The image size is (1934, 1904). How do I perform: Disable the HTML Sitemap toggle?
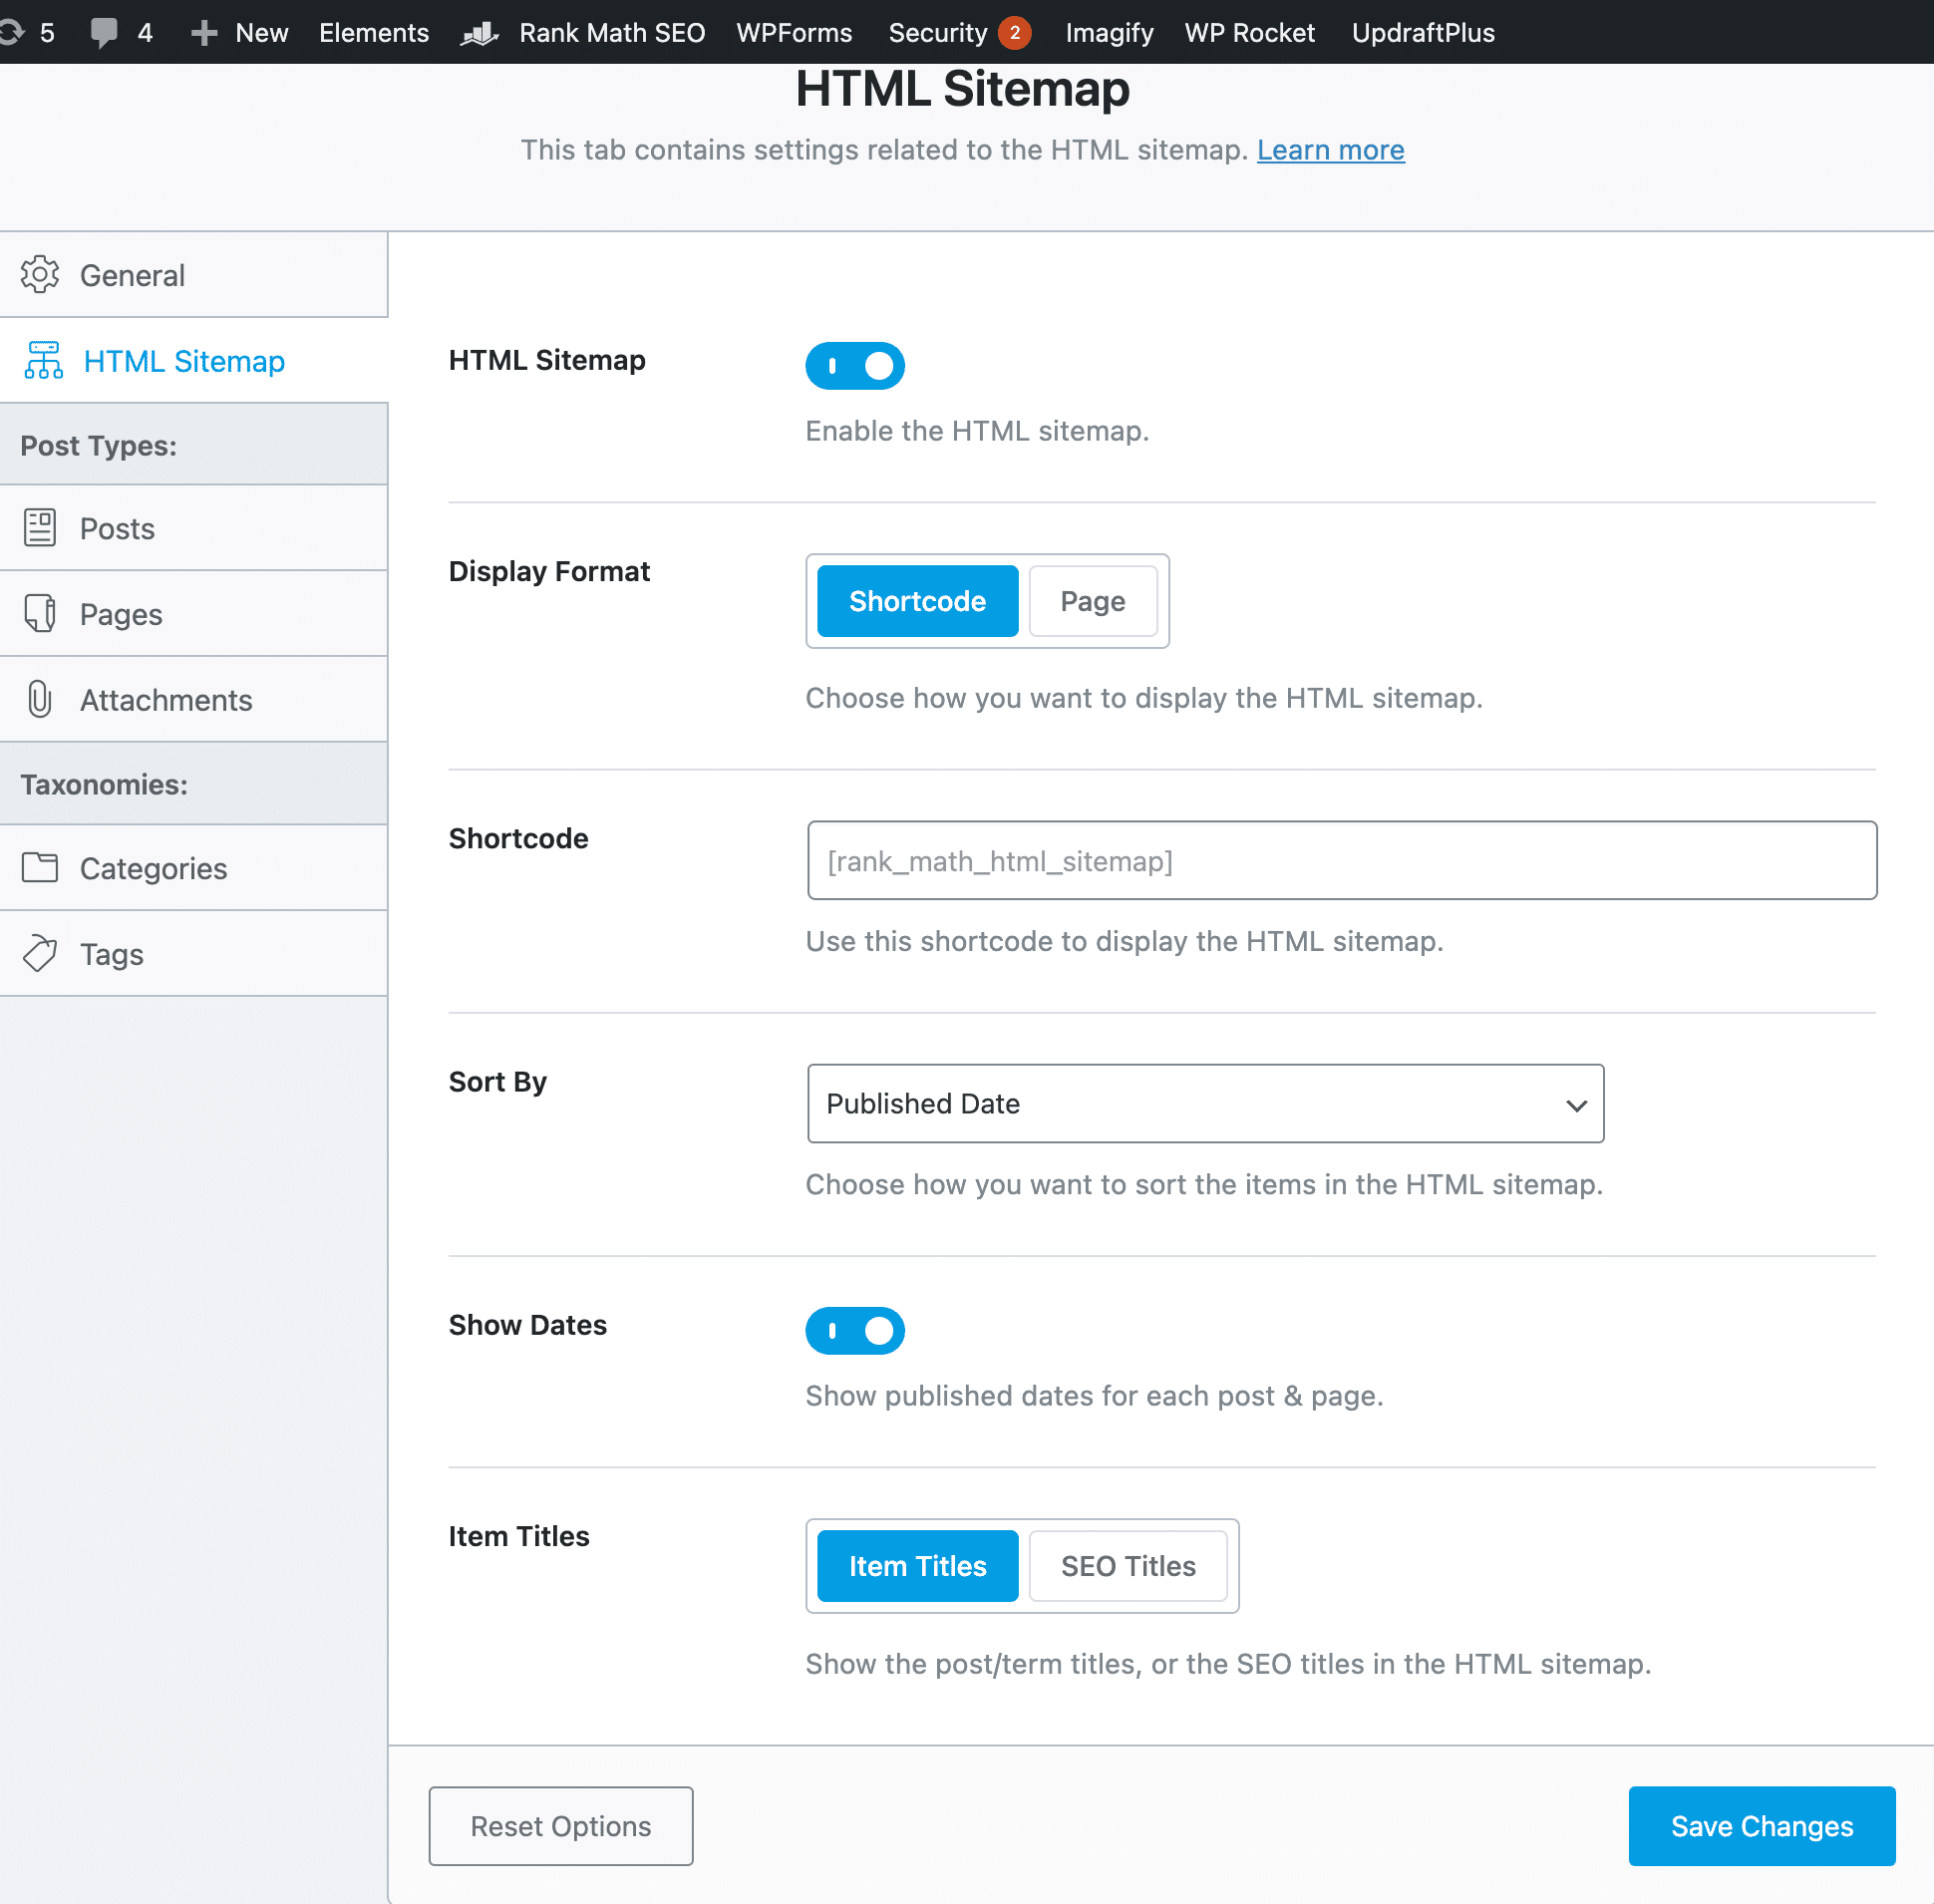pyautogui.click(x=855, y=365)
